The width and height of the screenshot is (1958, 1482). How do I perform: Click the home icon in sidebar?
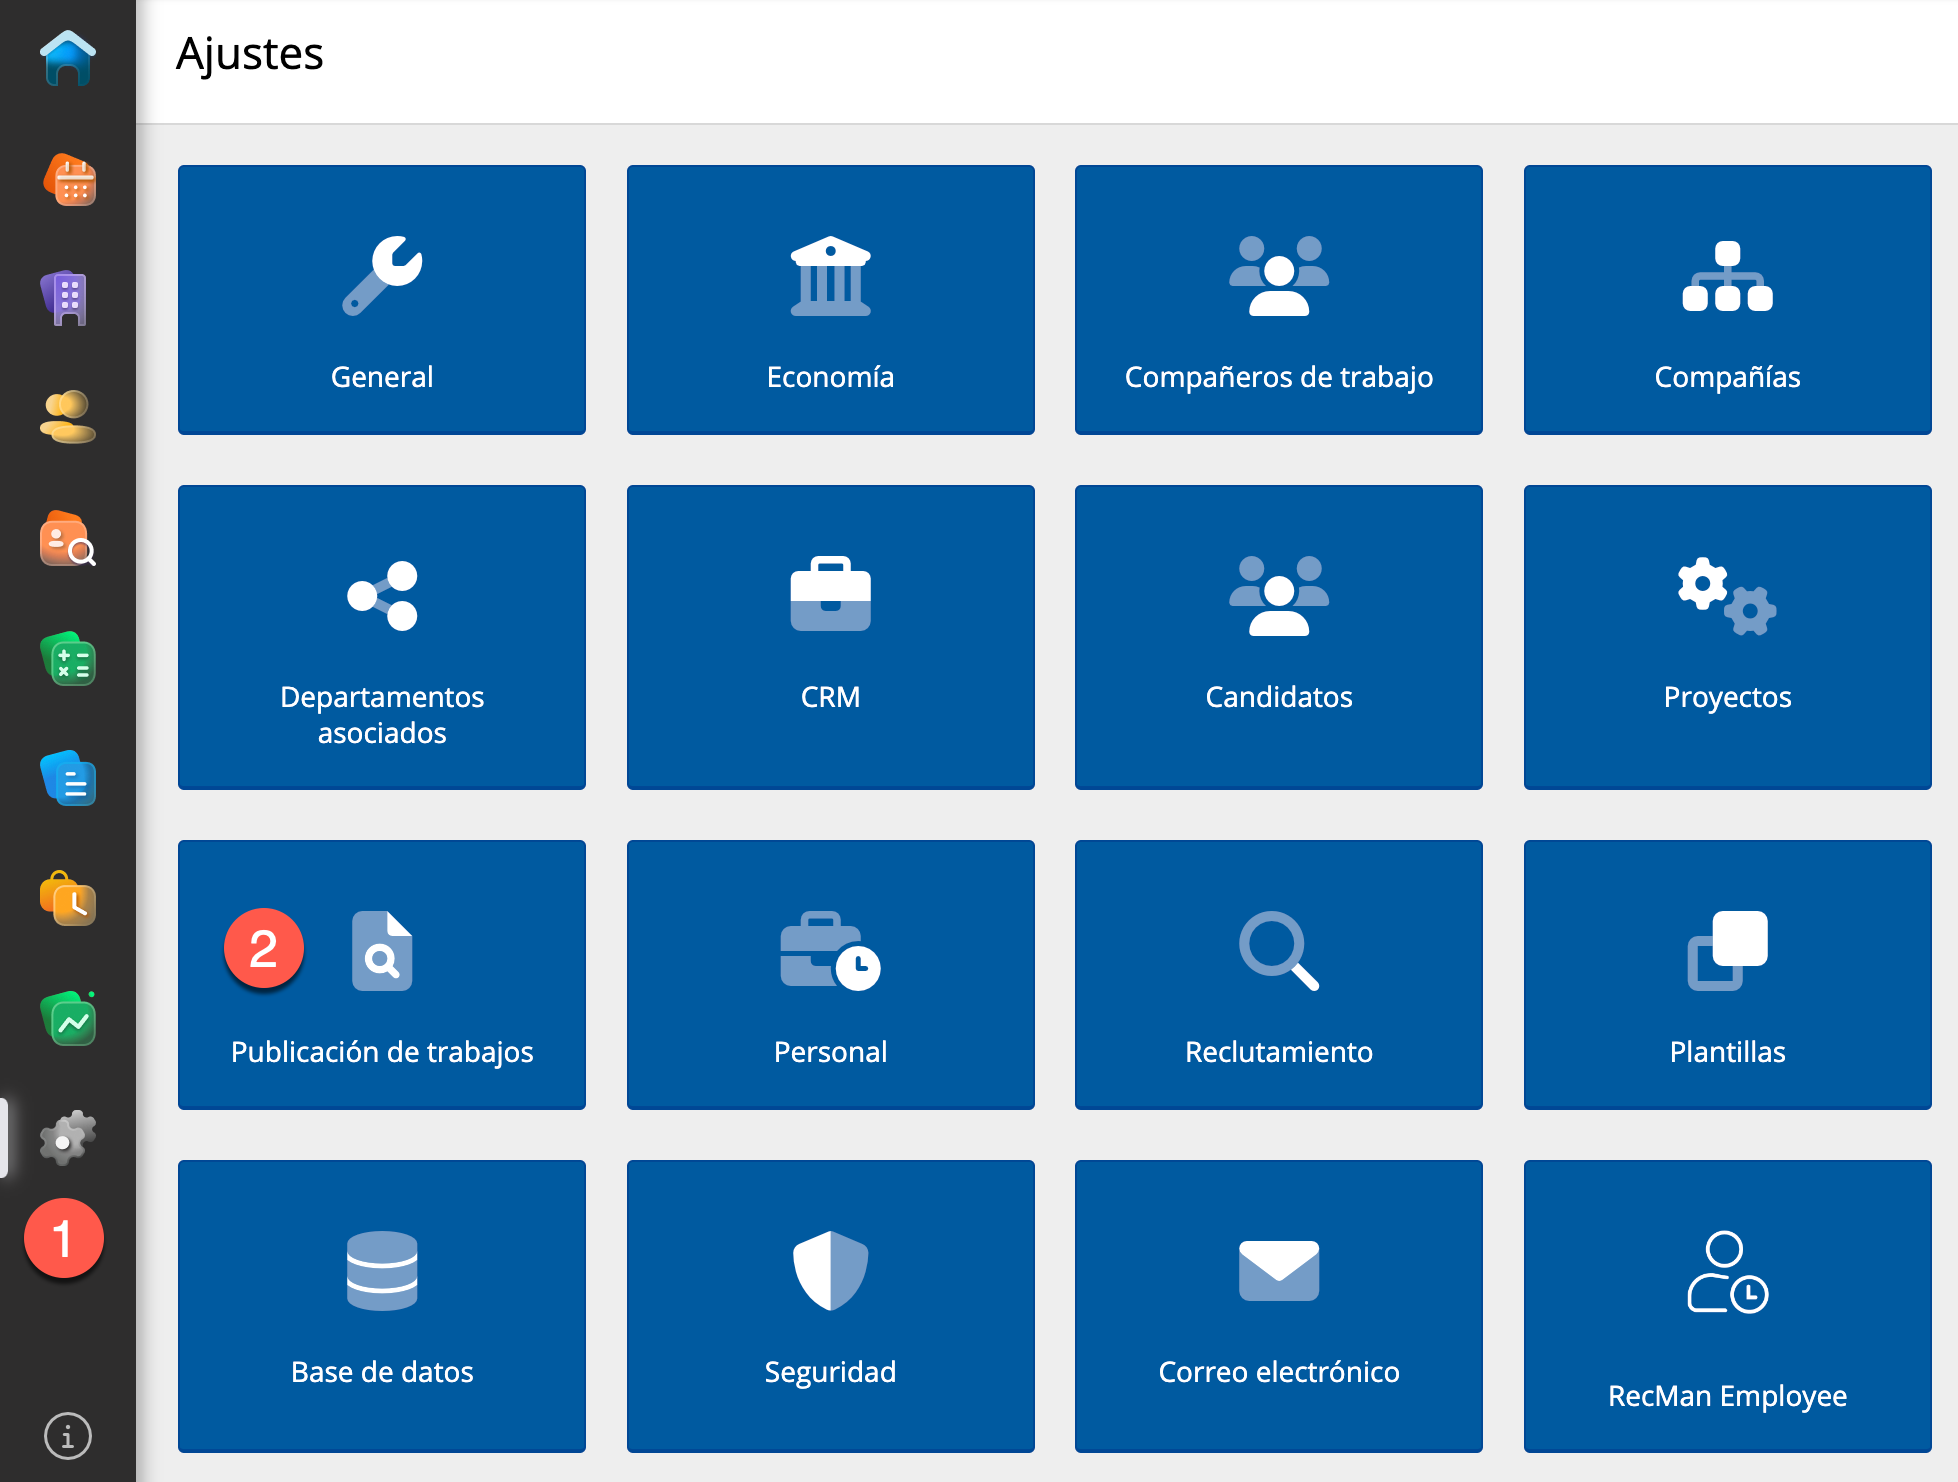point(68,58)
